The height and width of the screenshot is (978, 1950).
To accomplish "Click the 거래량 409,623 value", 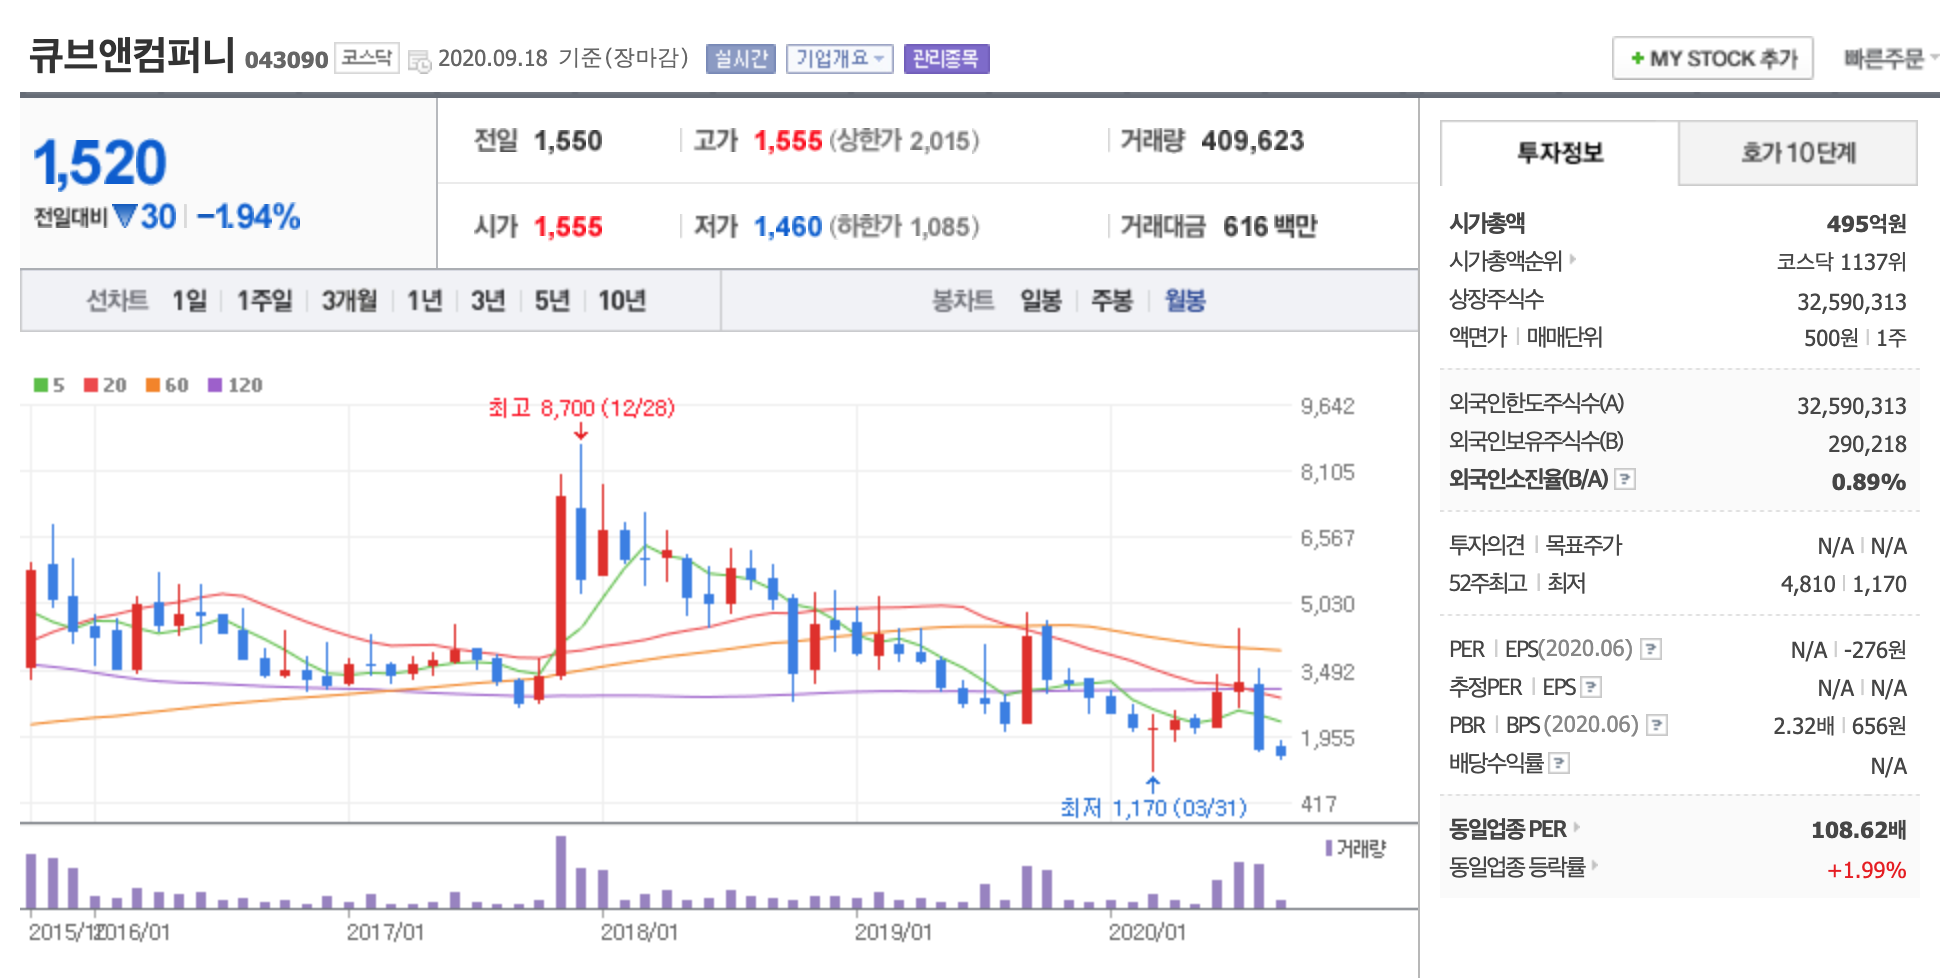I will pyautogui.click(x=1253, y=141).
